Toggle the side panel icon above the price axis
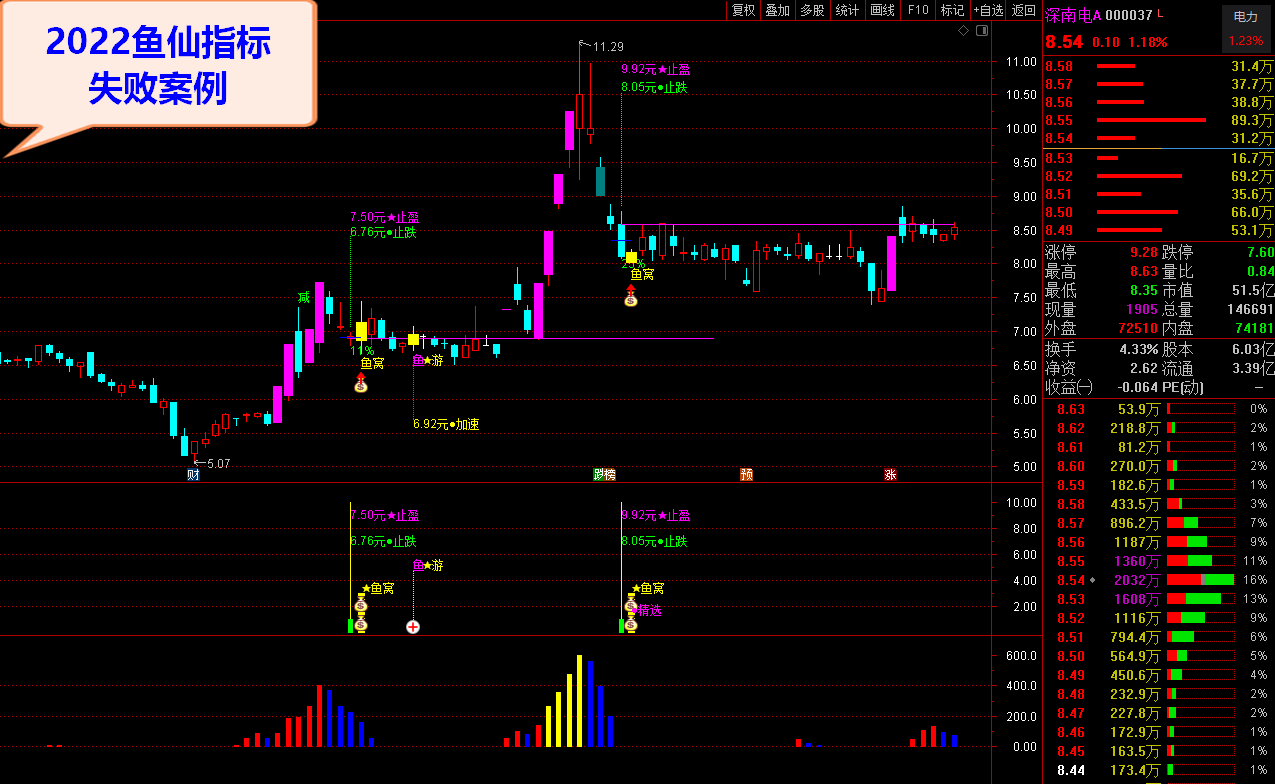Viewport: 1275px width, 784px height. tap(982, 31)
